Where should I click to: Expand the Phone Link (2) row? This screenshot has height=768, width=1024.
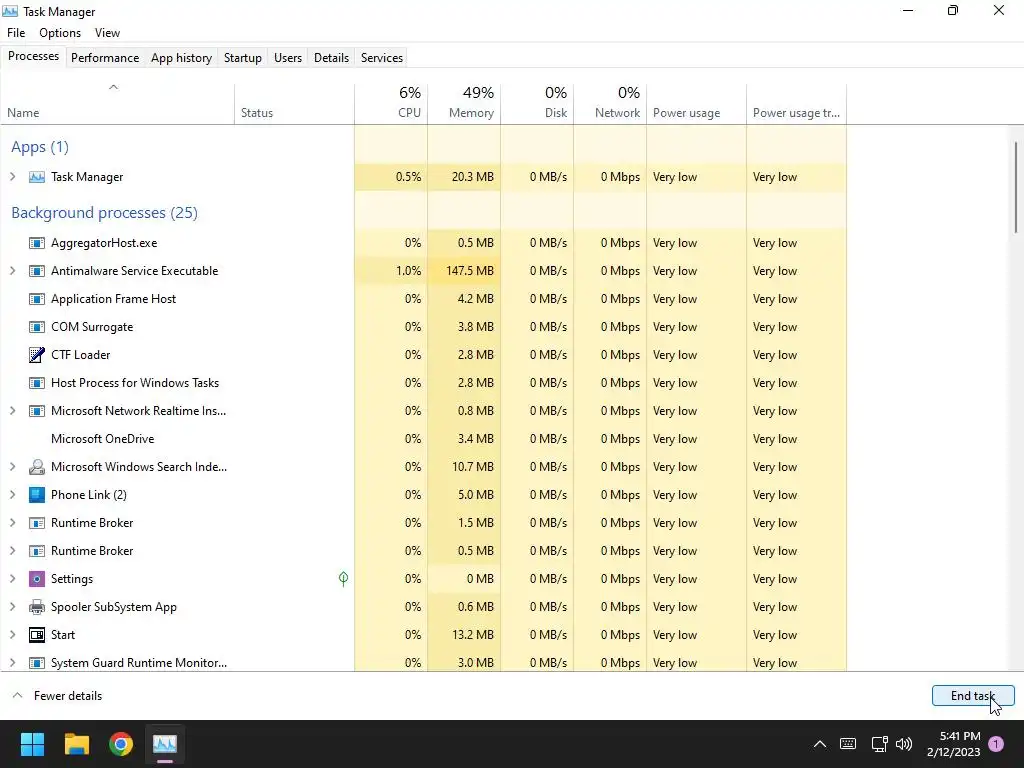click(12, 495)
